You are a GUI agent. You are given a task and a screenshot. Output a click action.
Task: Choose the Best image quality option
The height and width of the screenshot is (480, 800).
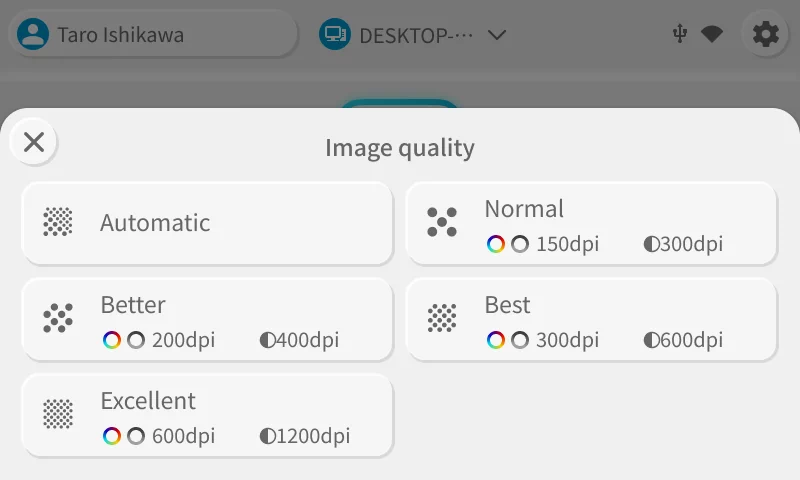591,319
